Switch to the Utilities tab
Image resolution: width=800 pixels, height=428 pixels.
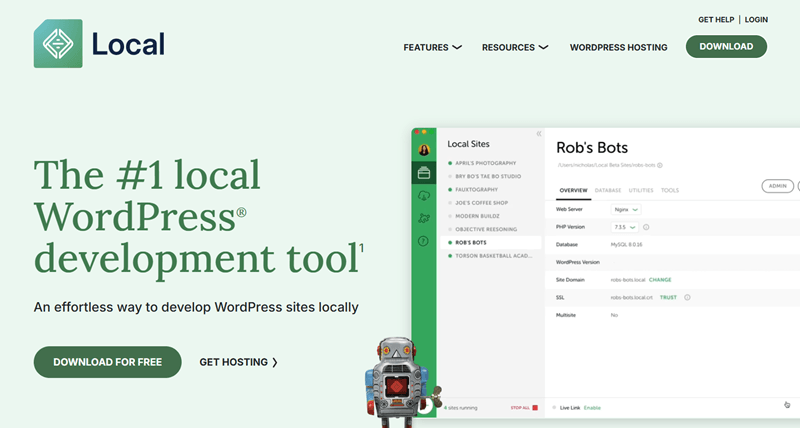641,190
